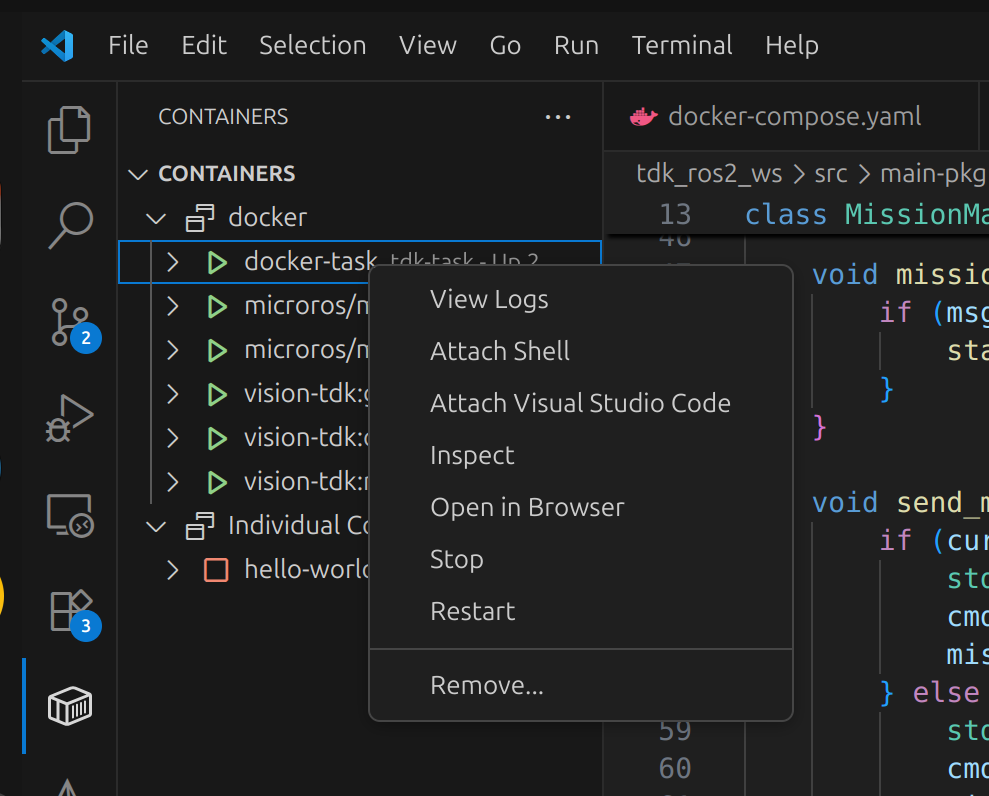Open the Extensions view icon
Viewport: 989px width, 796px height.
70,610
